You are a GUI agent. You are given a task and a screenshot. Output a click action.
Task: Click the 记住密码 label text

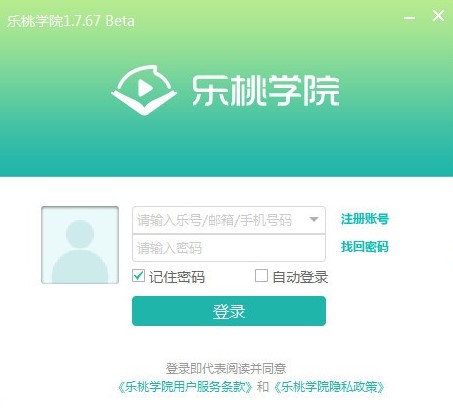point(177,277)
